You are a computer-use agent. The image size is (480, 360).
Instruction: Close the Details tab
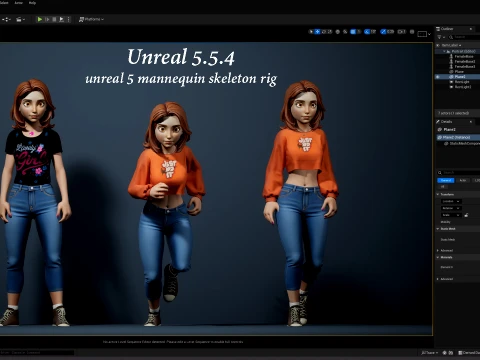point(471,122)
